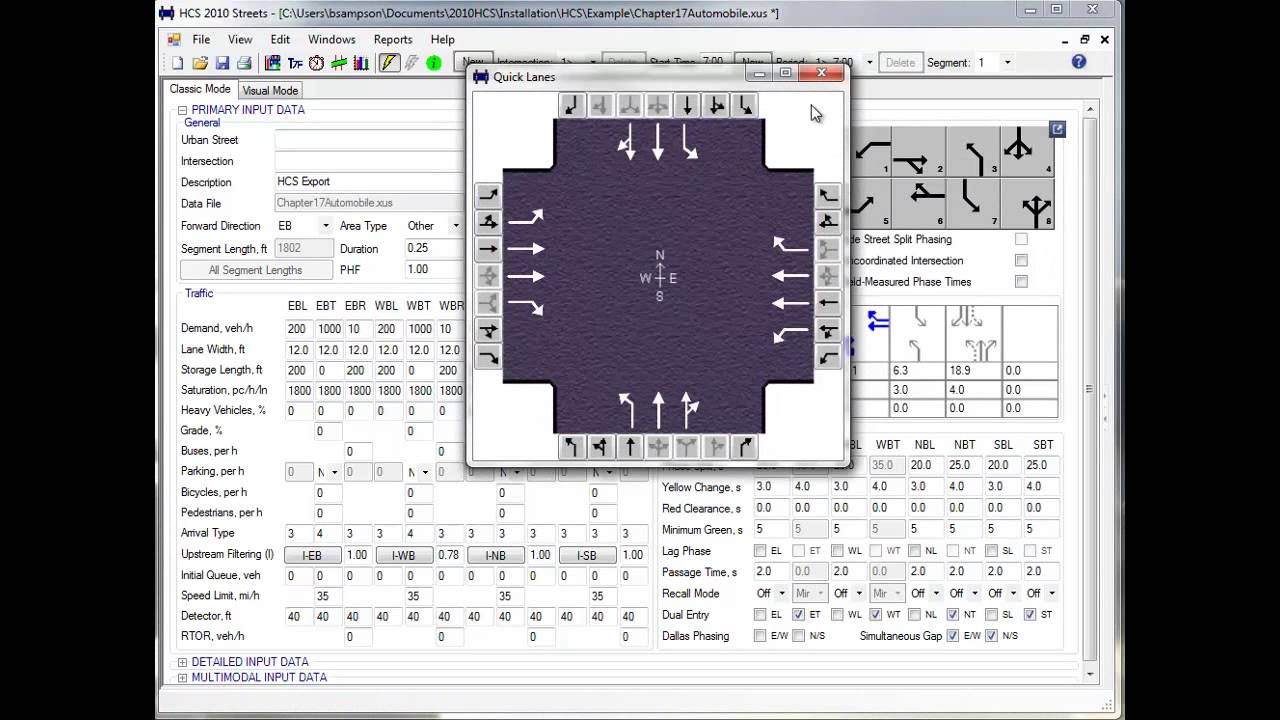The image size is (1280, 720).
Task: Click eastbound right-turn lane button in Quick Lanes
Action: [488, 357]
